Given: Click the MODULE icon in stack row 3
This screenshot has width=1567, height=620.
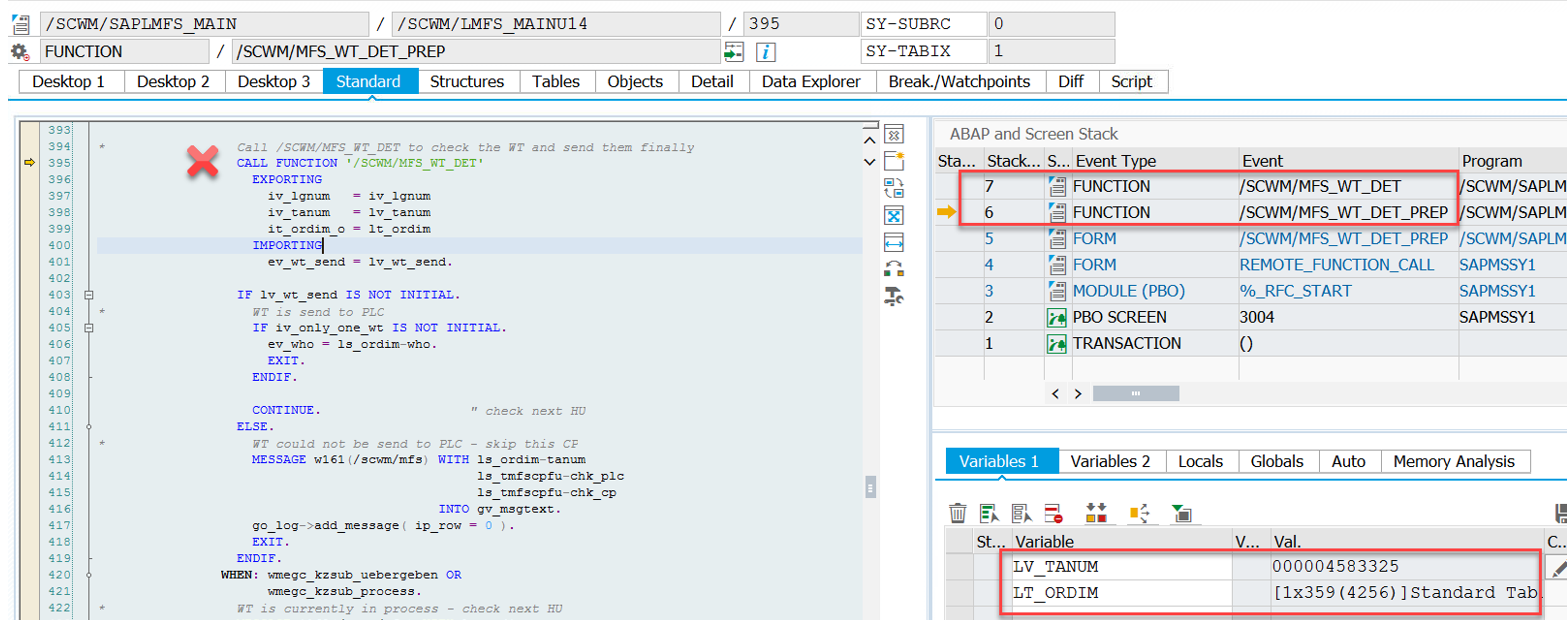Looking at the screenshot, I should click(x=1057, y=291).
